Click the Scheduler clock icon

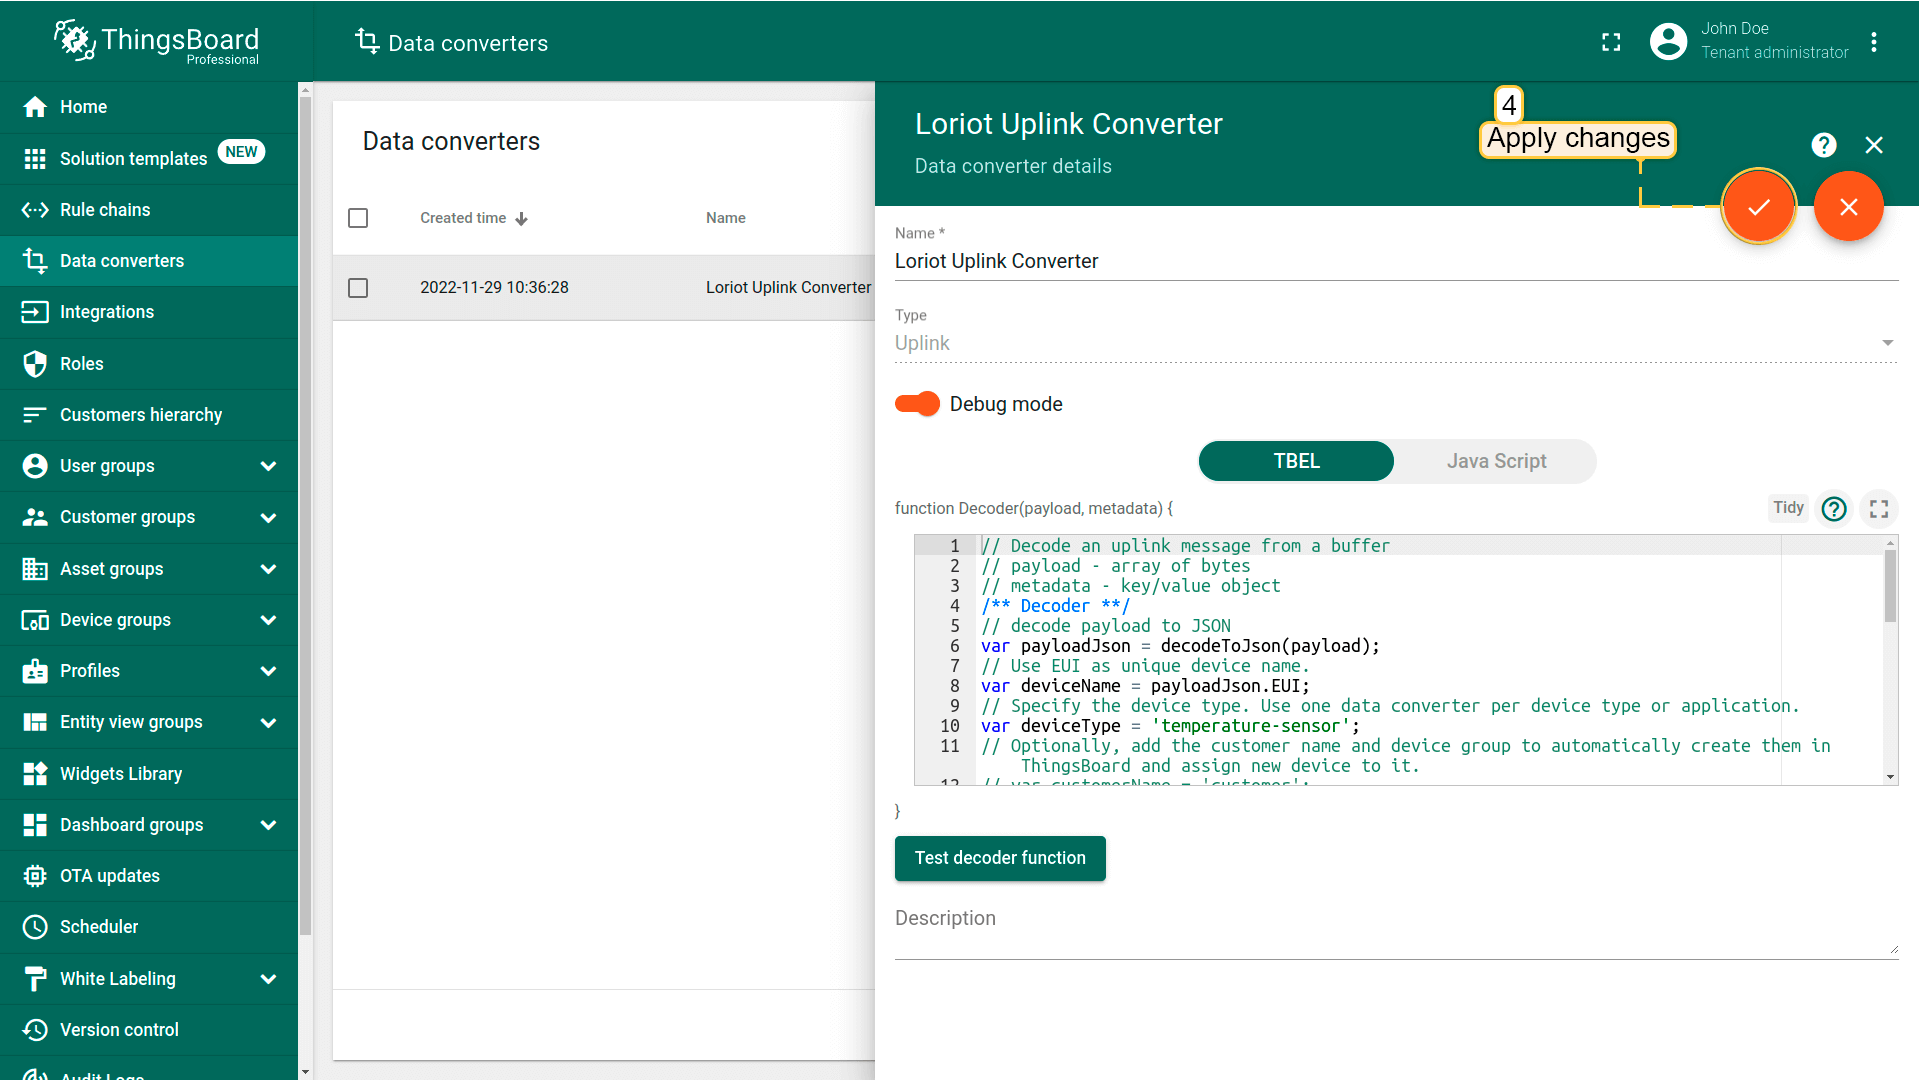(35, 927)
